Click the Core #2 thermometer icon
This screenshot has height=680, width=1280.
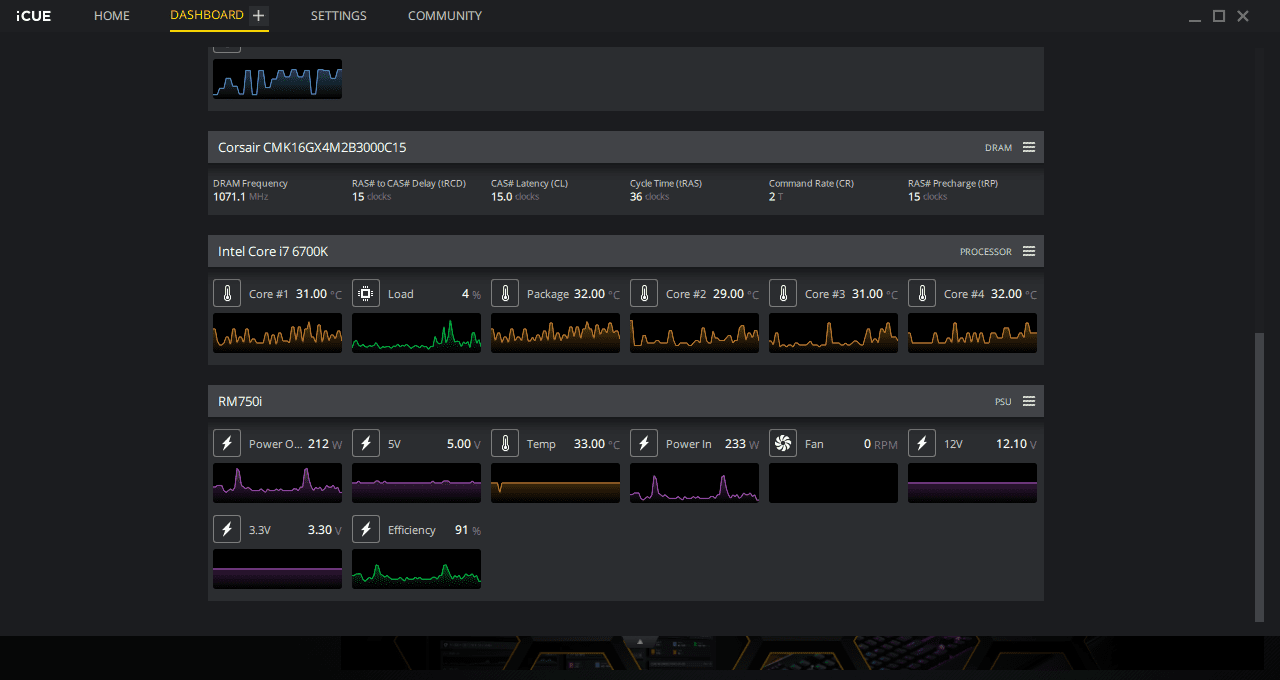pos(644,294)
